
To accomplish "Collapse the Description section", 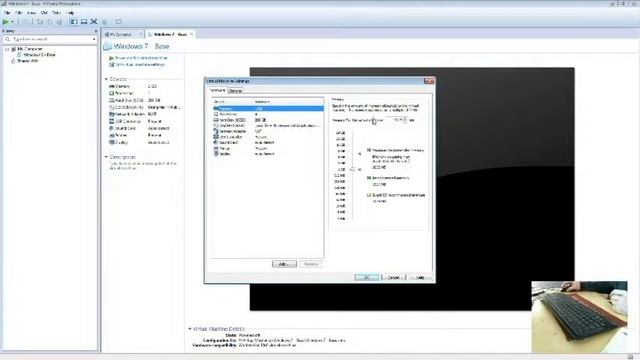I will click(107, 157).
